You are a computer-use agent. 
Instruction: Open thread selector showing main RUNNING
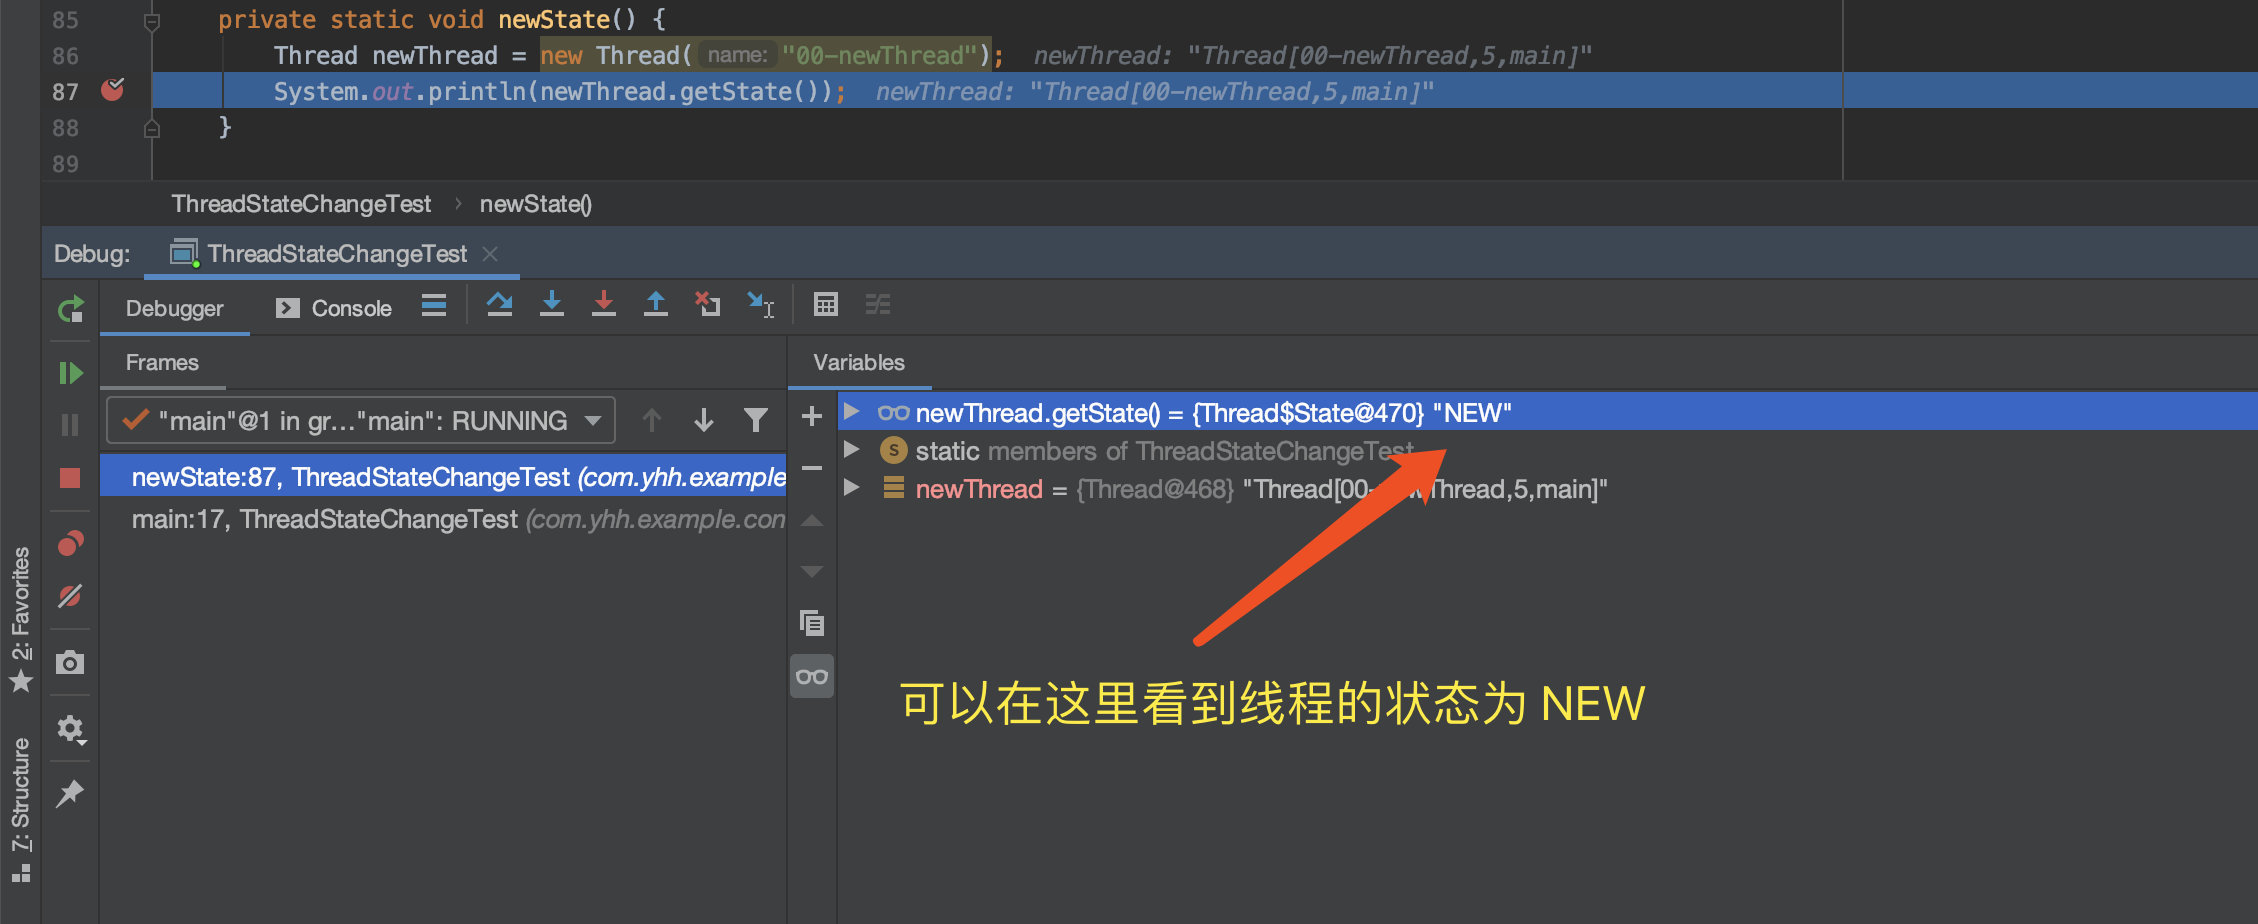pos(361,421)
